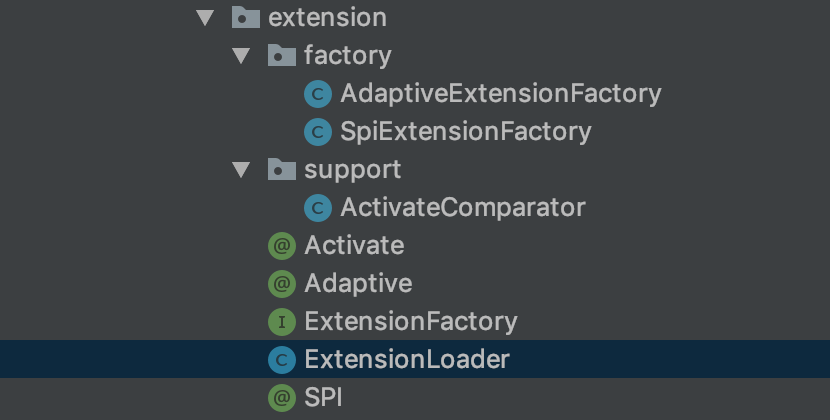This screenshot has height=420, width=830.
Task: Click the SpiExtensionFactory class icon
Action: pos(318,132)
